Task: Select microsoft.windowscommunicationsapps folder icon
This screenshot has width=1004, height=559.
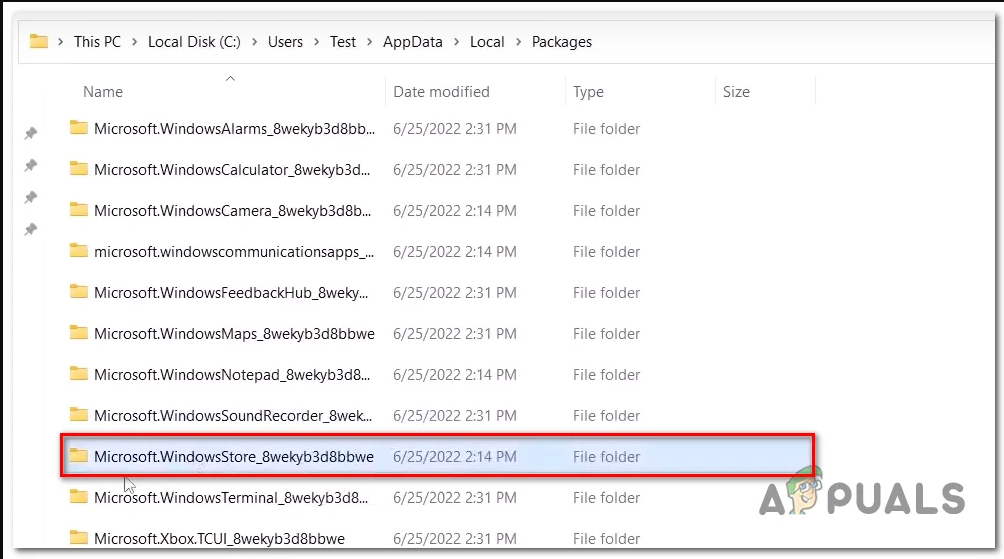Action: point(79,250)
